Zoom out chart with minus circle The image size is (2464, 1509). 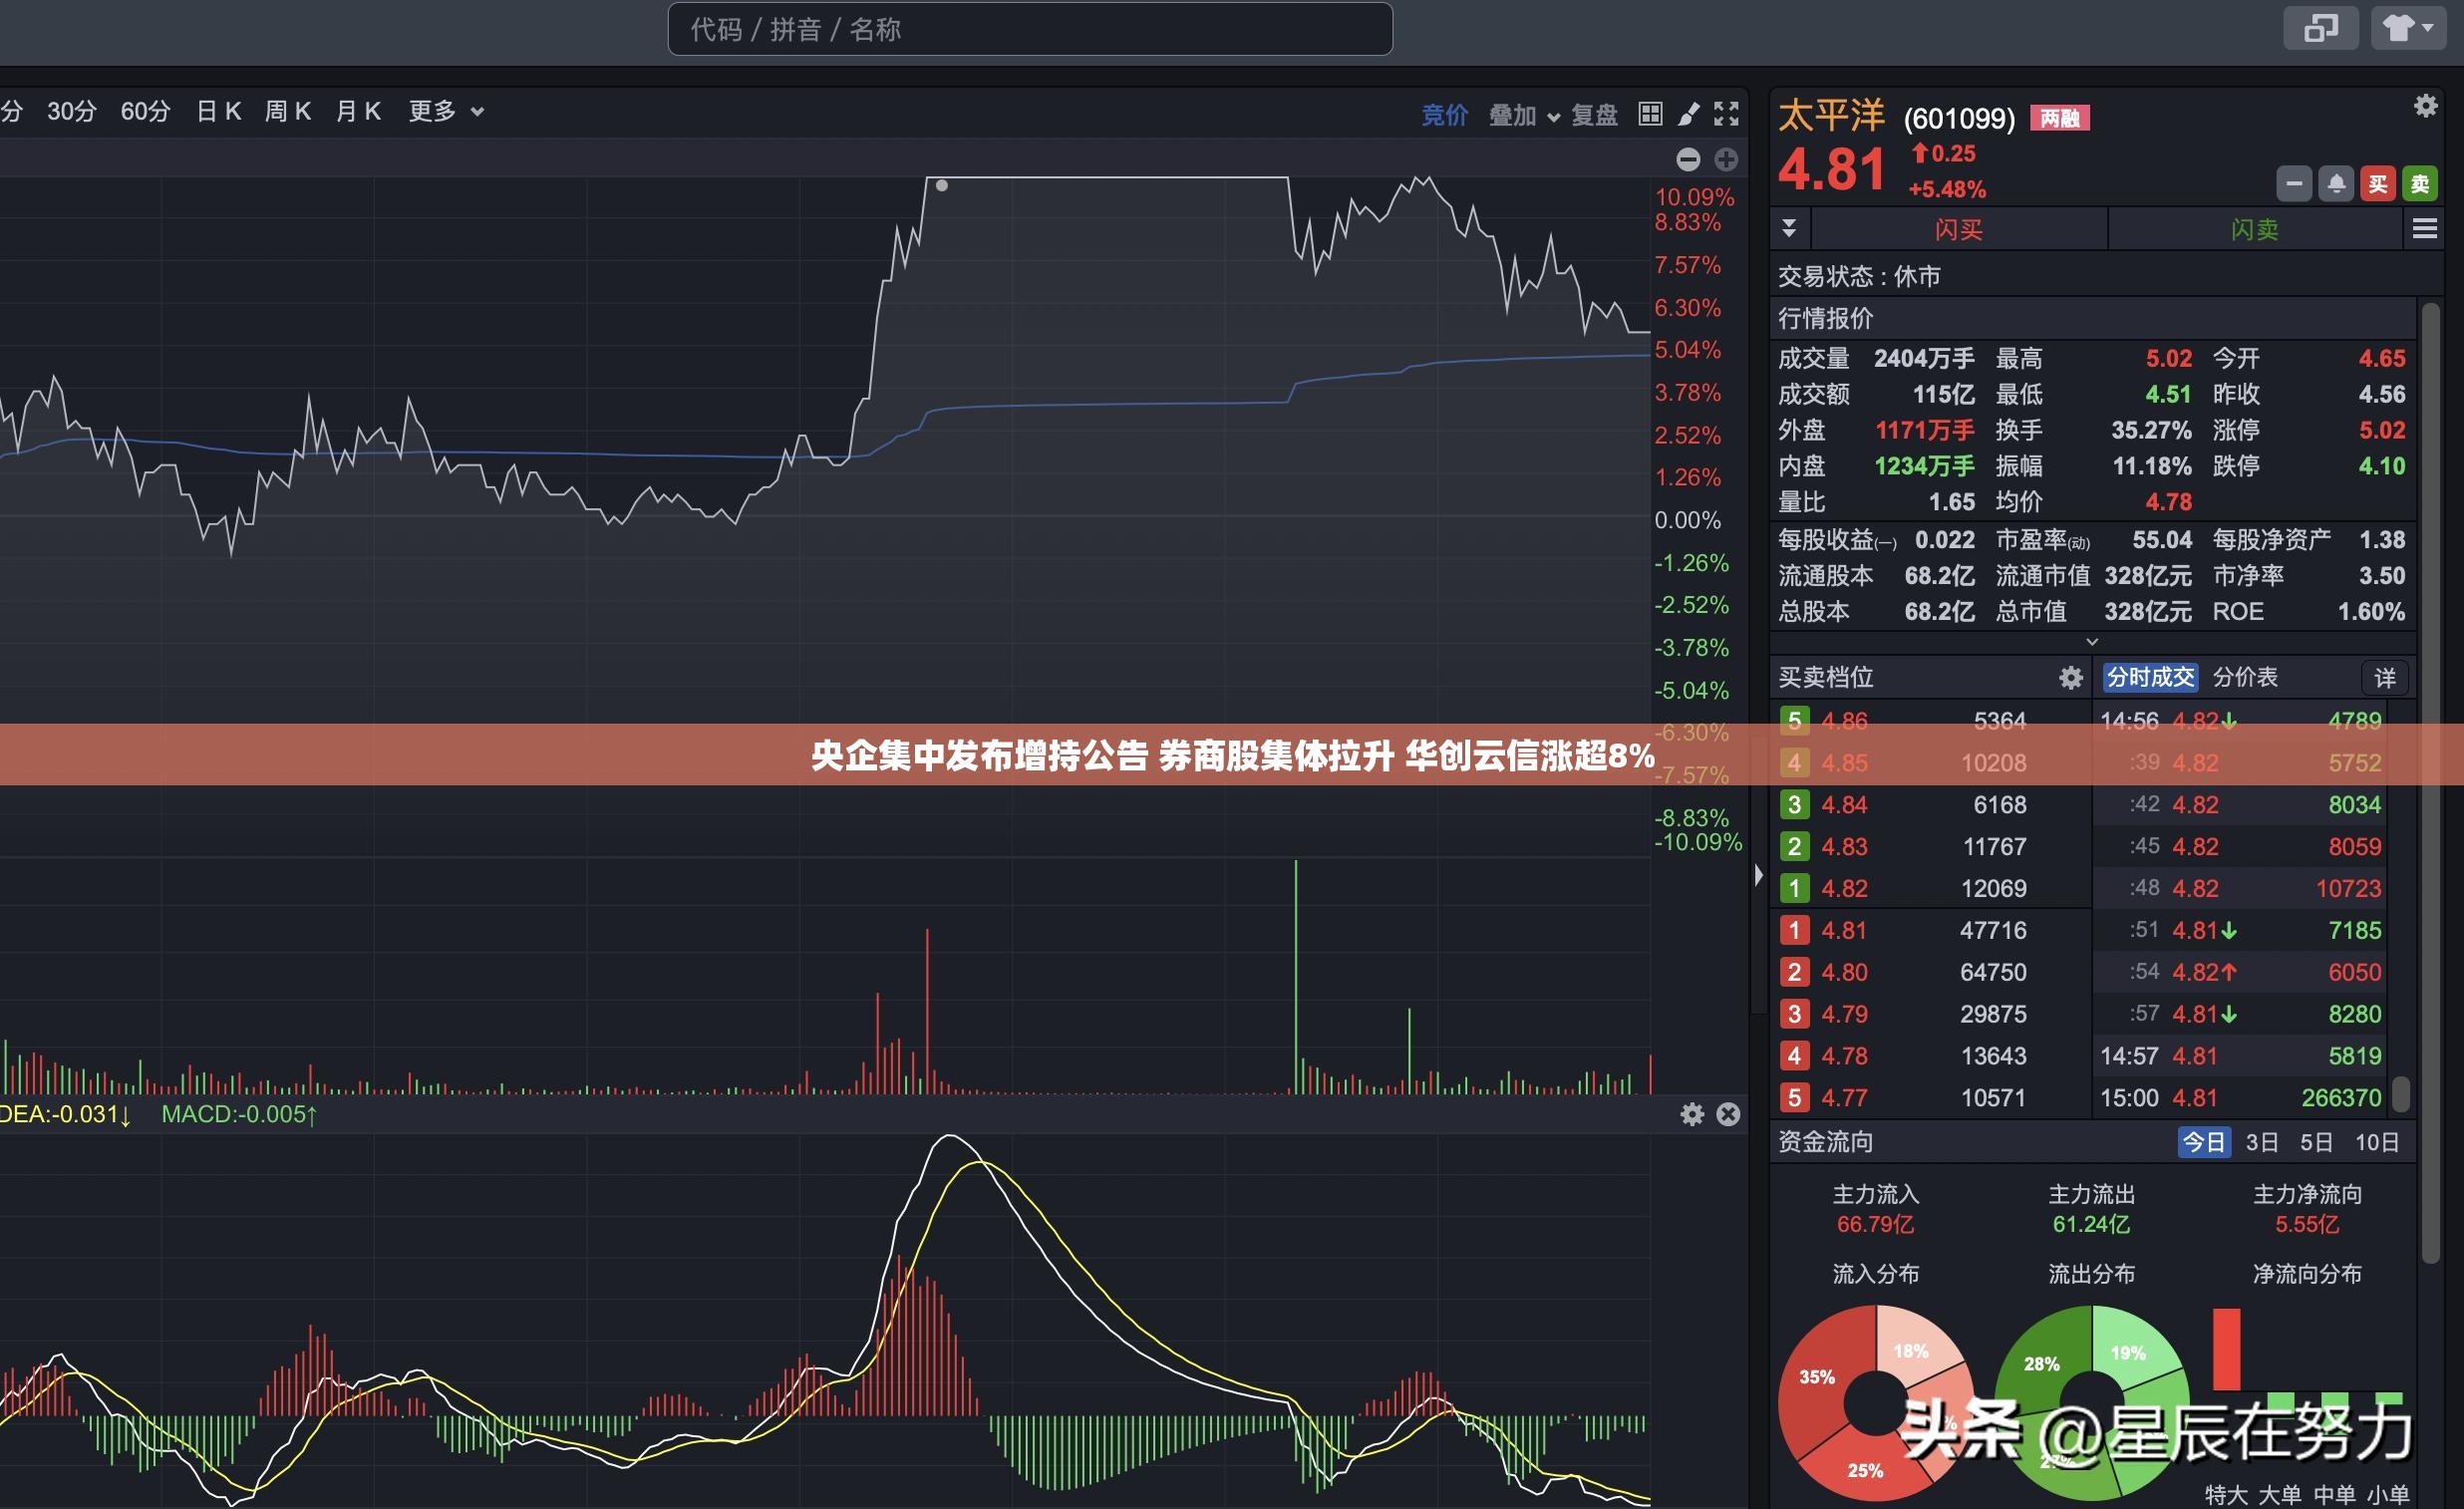tap(1688, 159)
